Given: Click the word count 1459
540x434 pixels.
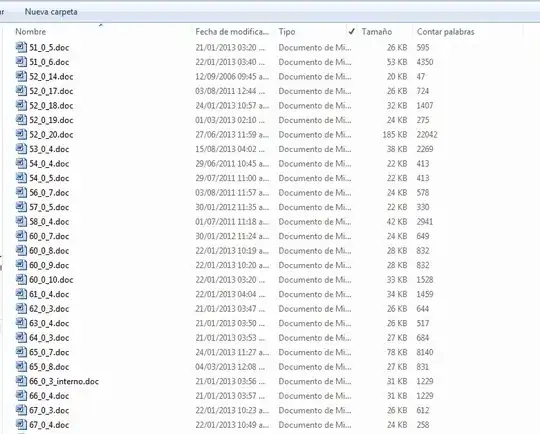Looking at the screenshot, I should pyautogui.click(x=425, y=294).
